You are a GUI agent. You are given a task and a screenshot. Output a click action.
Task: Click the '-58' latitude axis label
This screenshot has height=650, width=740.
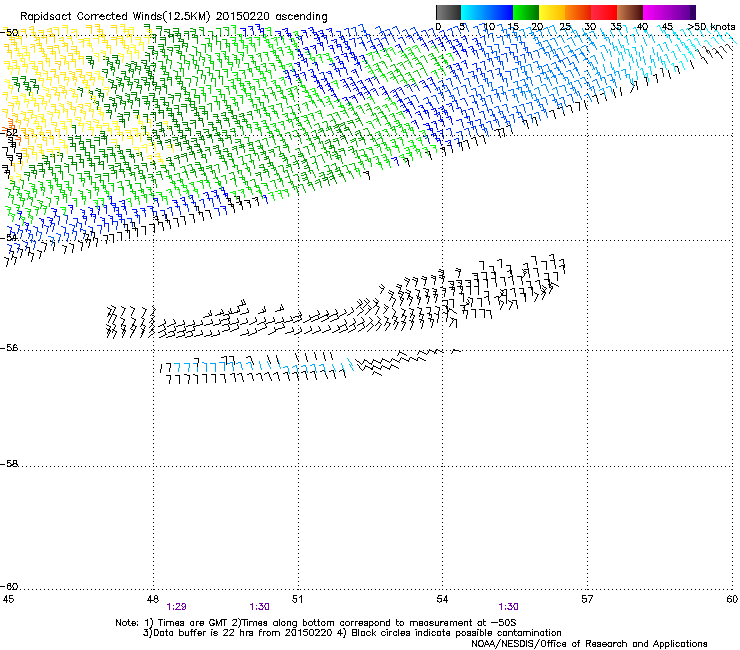(10, 464)
